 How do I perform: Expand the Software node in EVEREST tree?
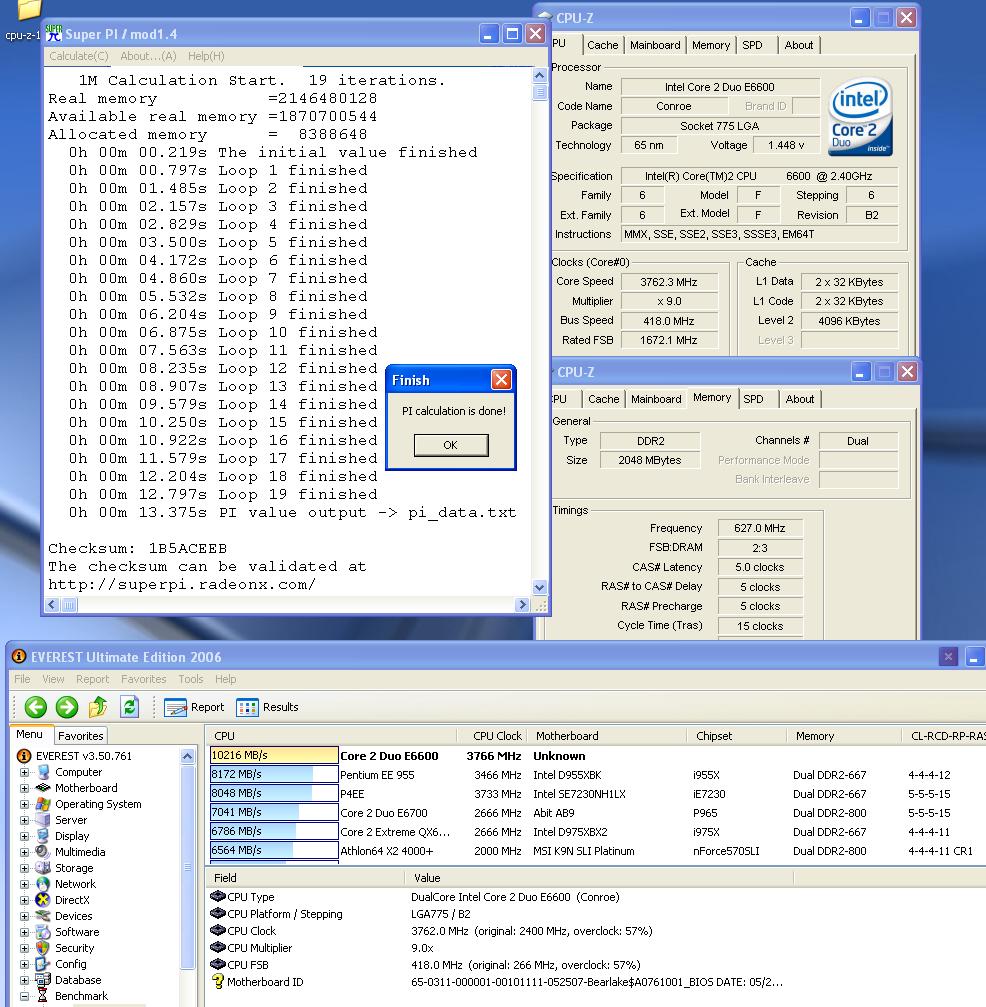[x=24, y=933]
